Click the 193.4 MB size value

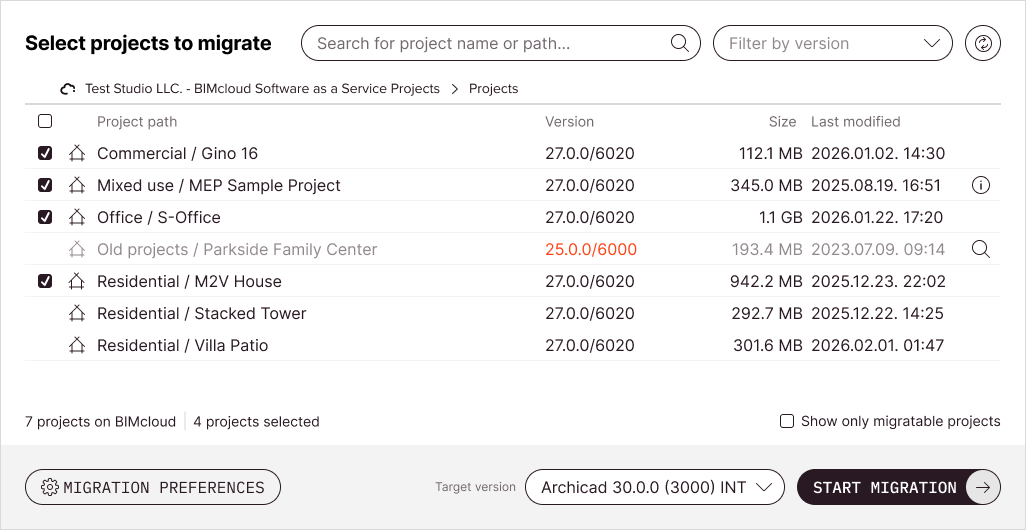pyautogui.click(x=768, y=249)
